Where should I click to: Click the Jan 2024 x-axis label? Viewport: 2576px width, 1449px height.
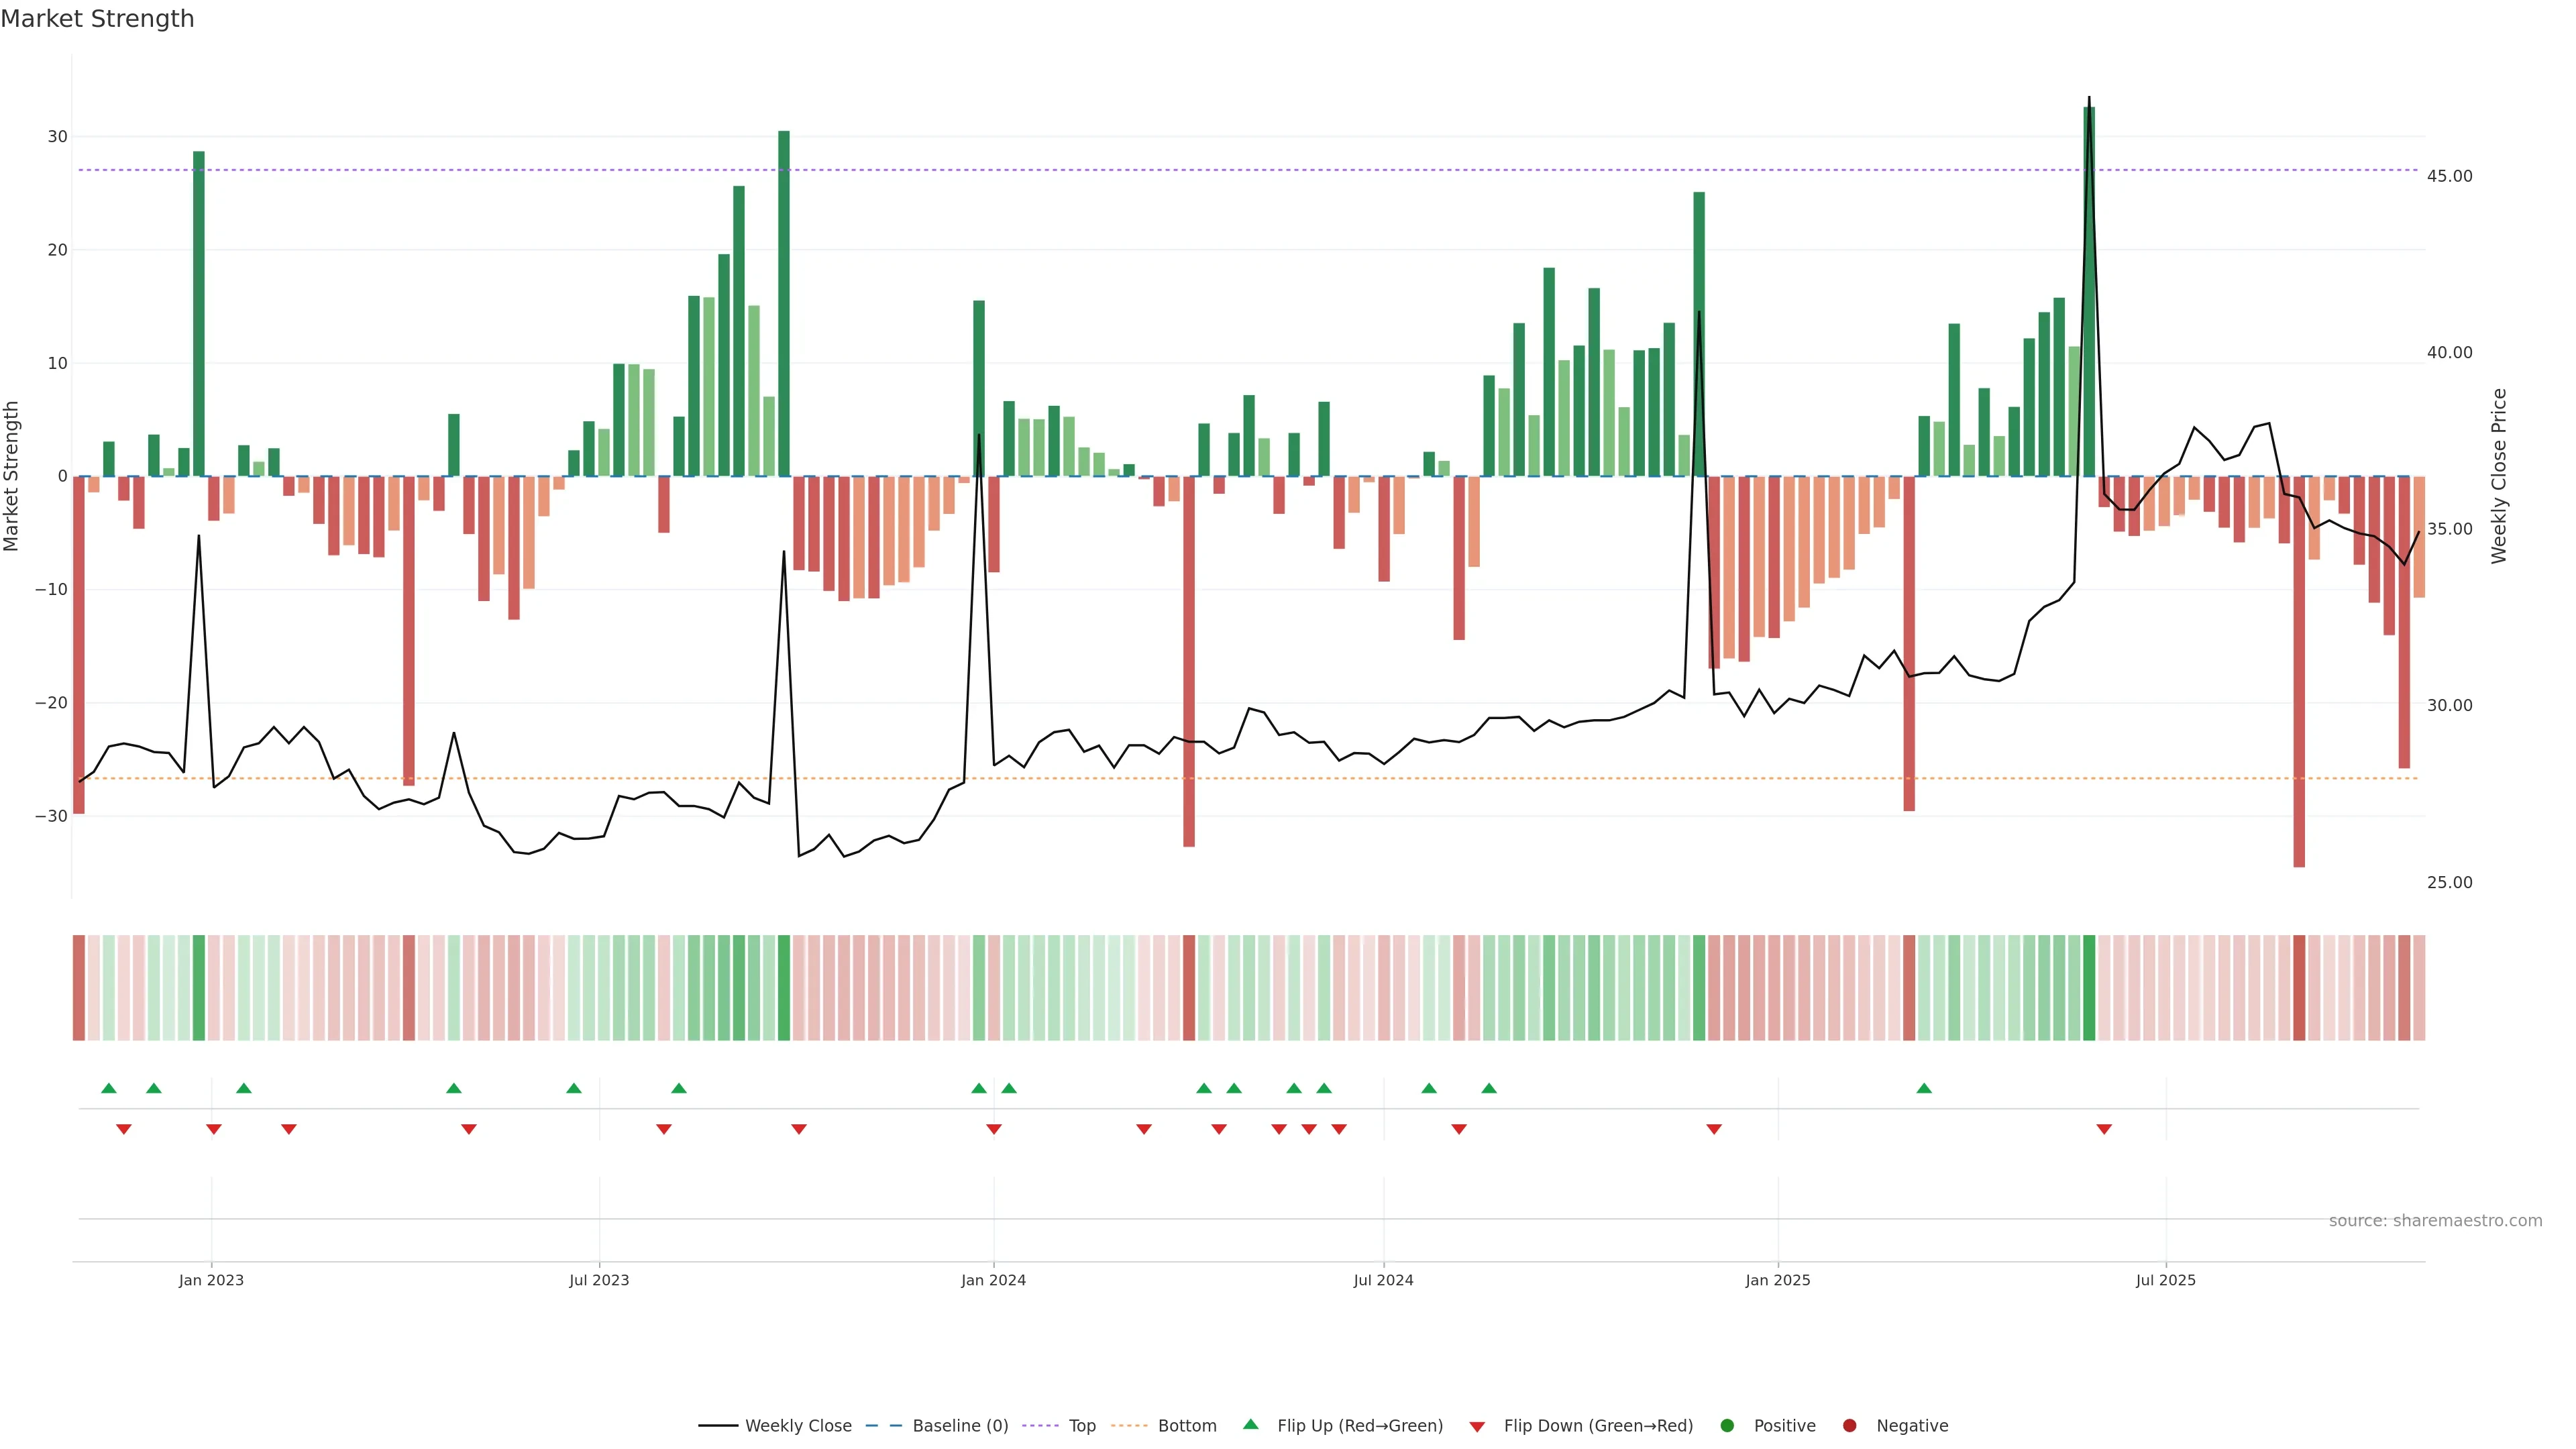click(x=993, y=1280)
